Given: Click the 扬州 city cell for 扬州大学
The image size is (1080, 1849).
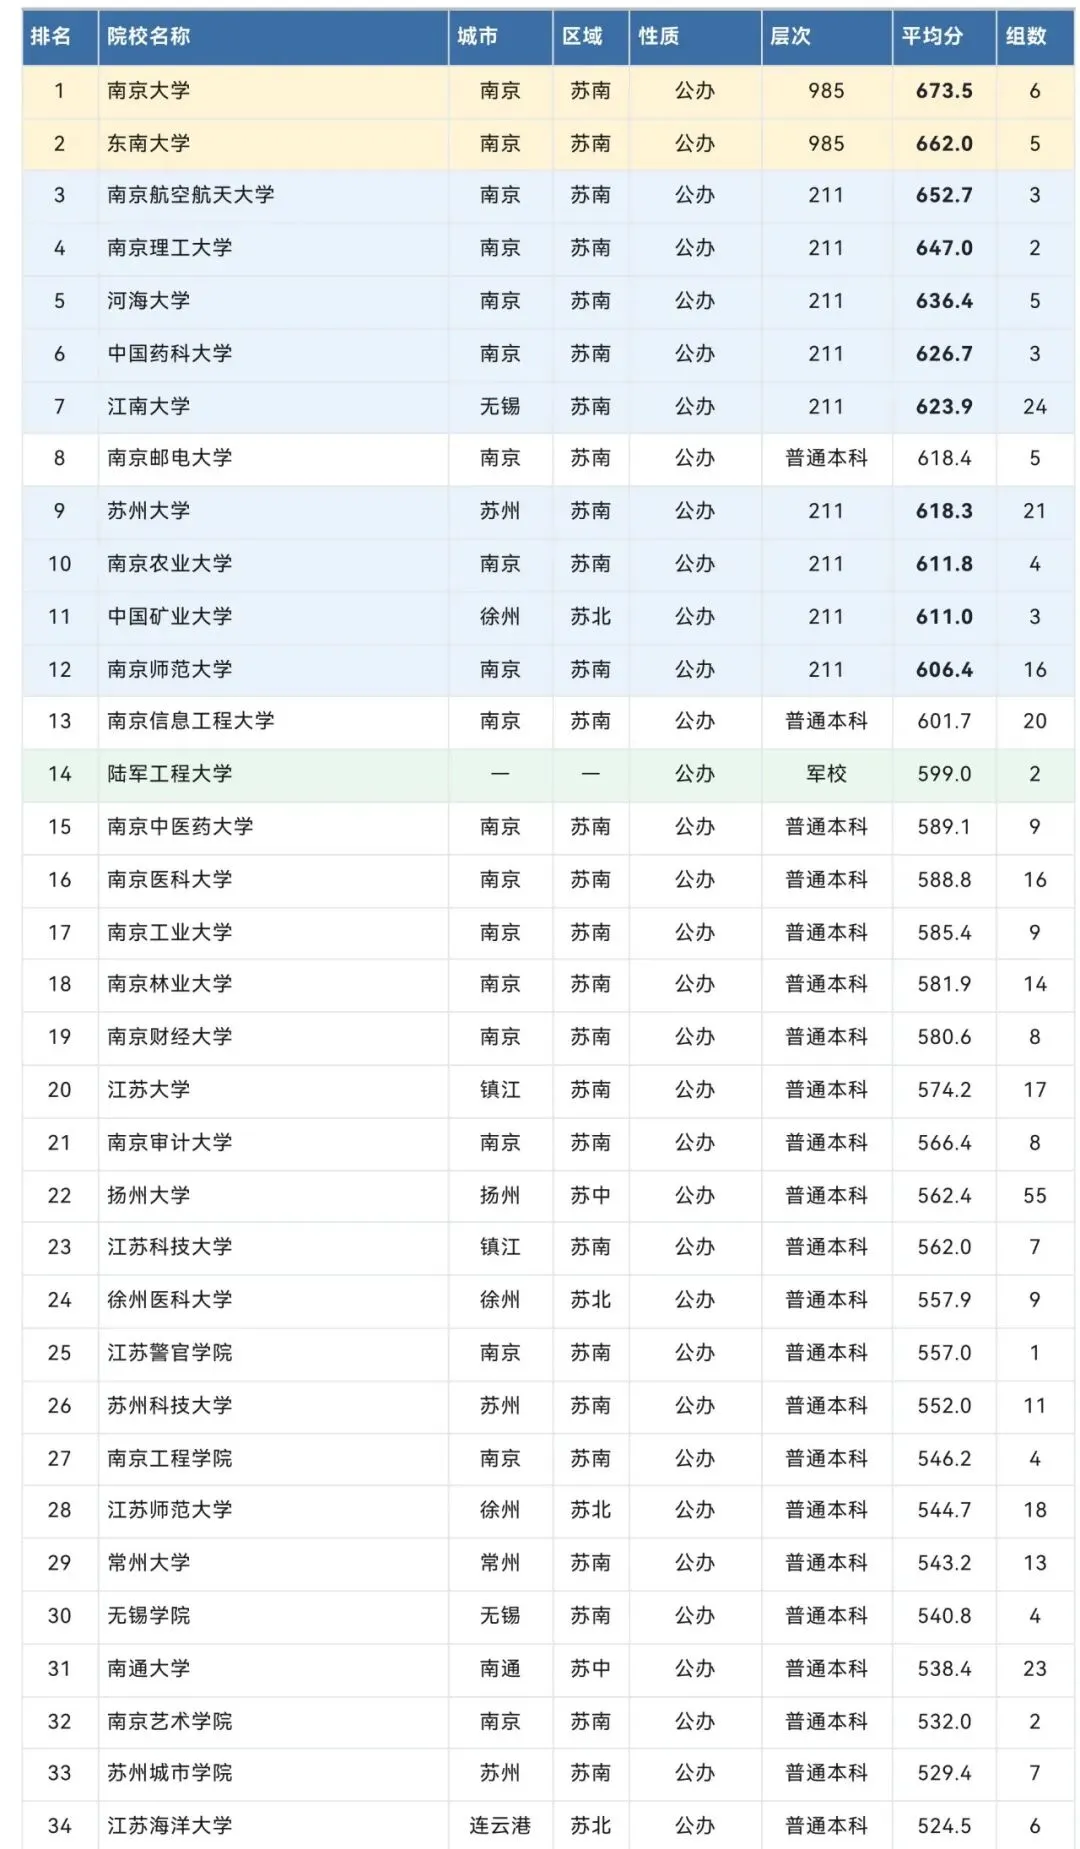Looking at the screenshot, I should coord(500,1197).
